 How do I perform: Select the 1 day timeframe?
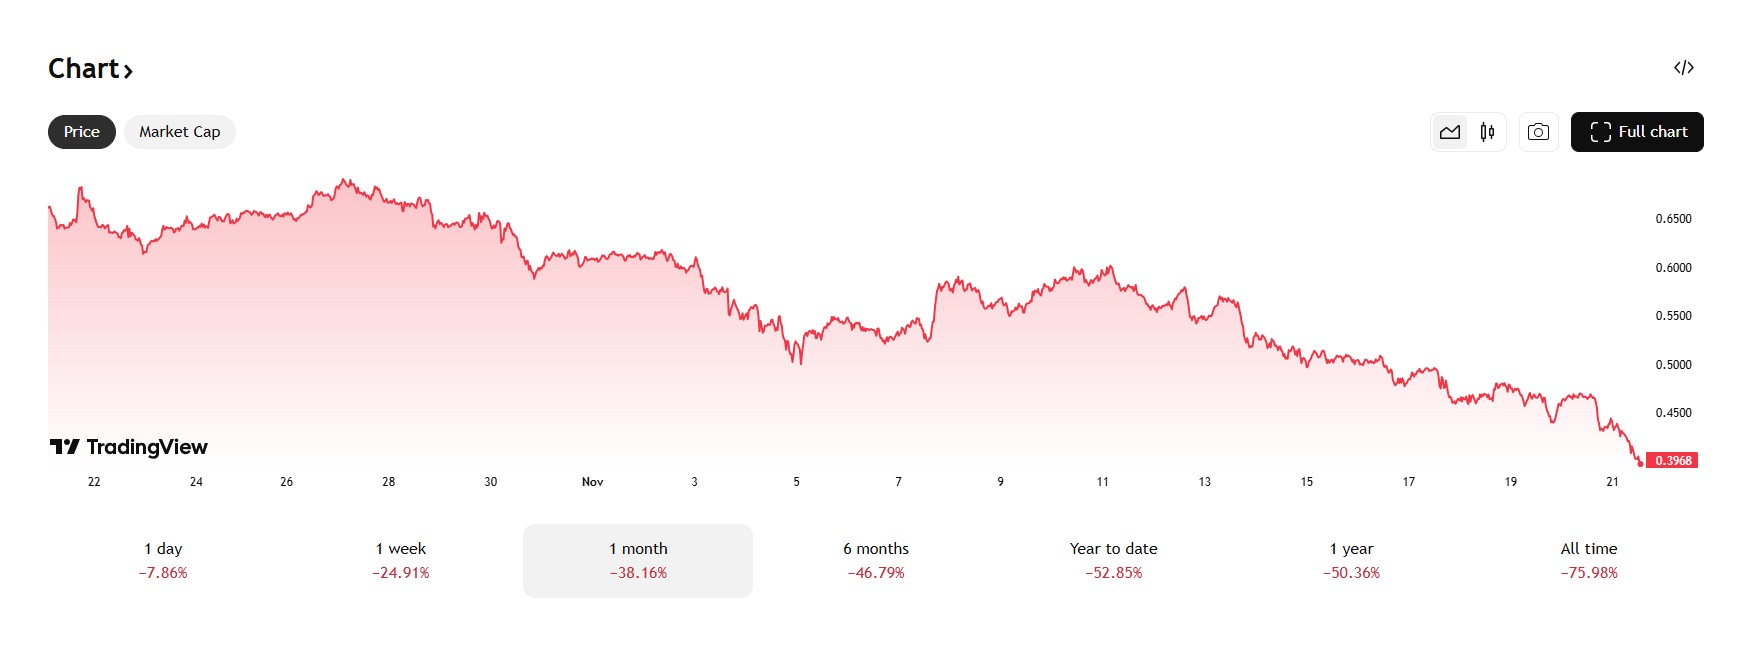[x=163, y=560]
